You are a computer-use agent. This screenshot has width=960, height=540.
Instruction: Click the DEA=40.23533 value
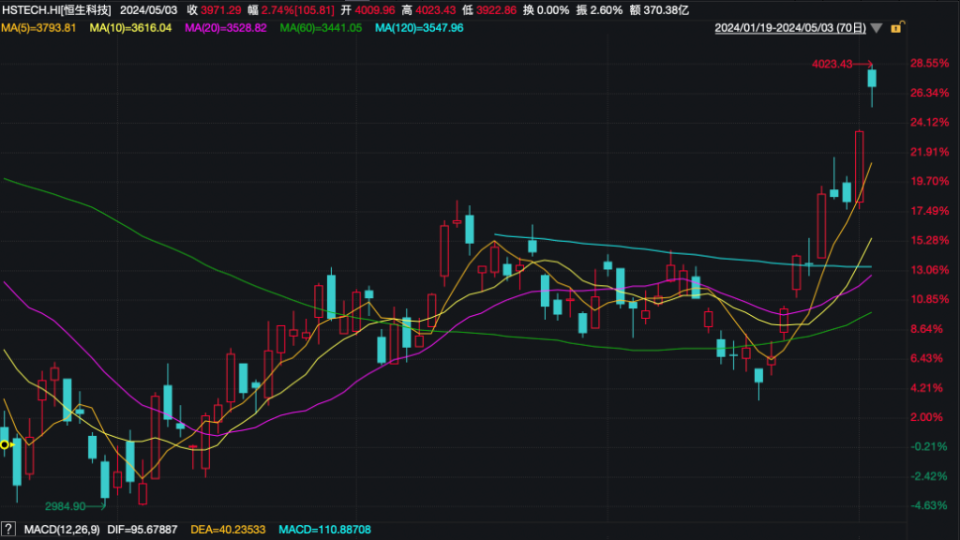coord(228,530)
